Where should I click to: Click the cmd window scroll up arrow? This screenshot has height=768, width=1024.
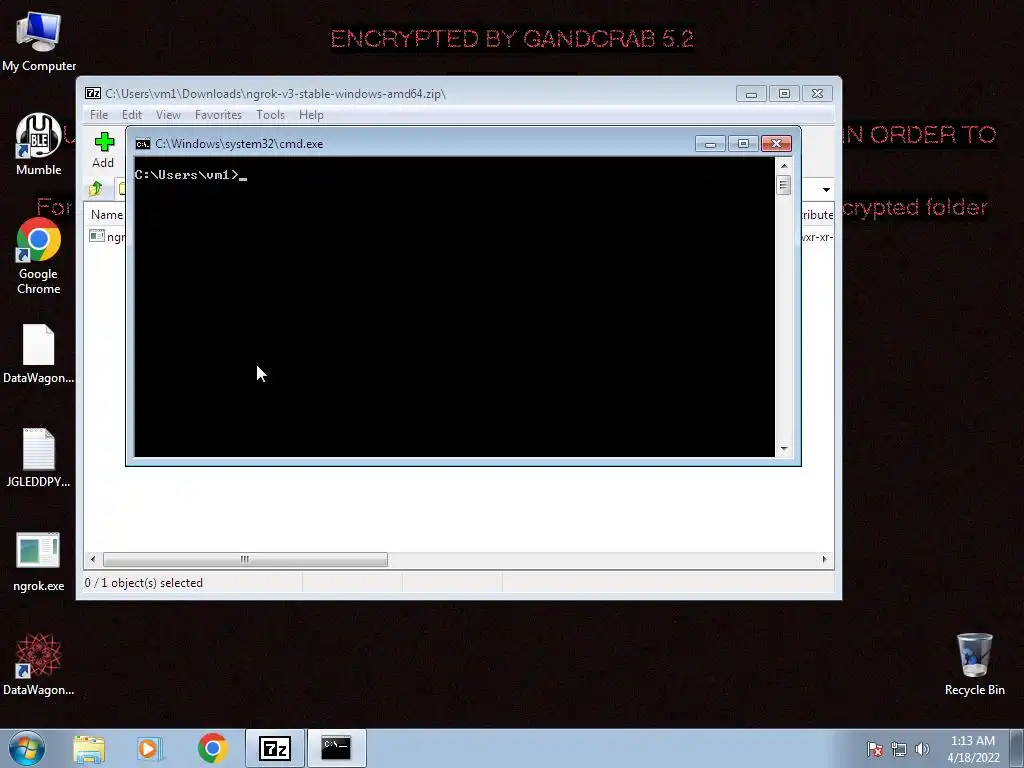tap(784, 166)
